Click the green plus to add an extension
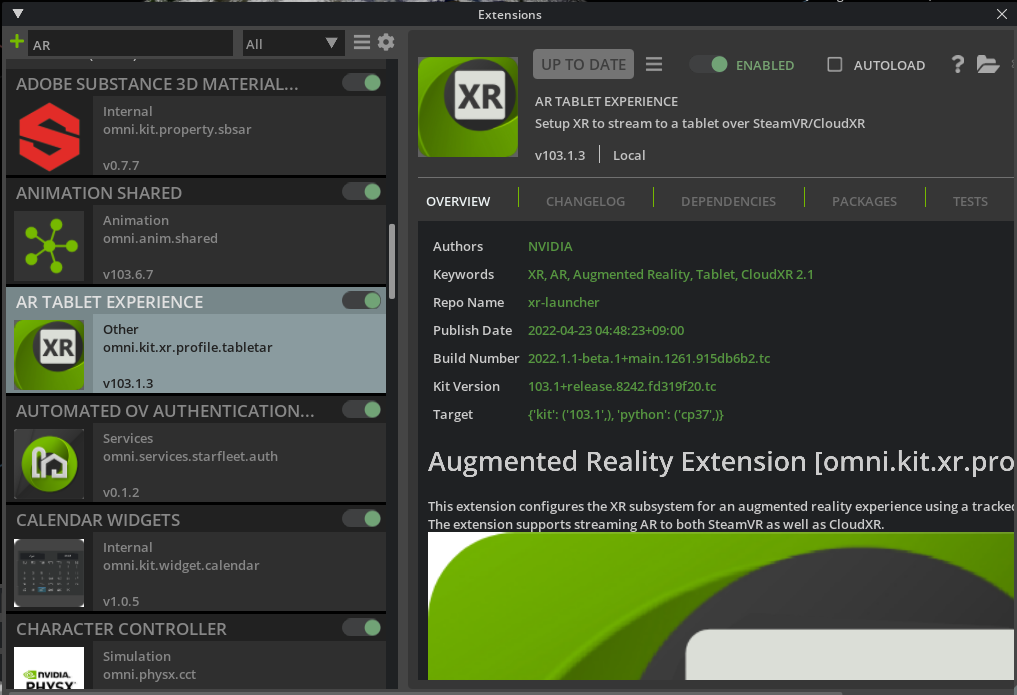 coord(15,41)
